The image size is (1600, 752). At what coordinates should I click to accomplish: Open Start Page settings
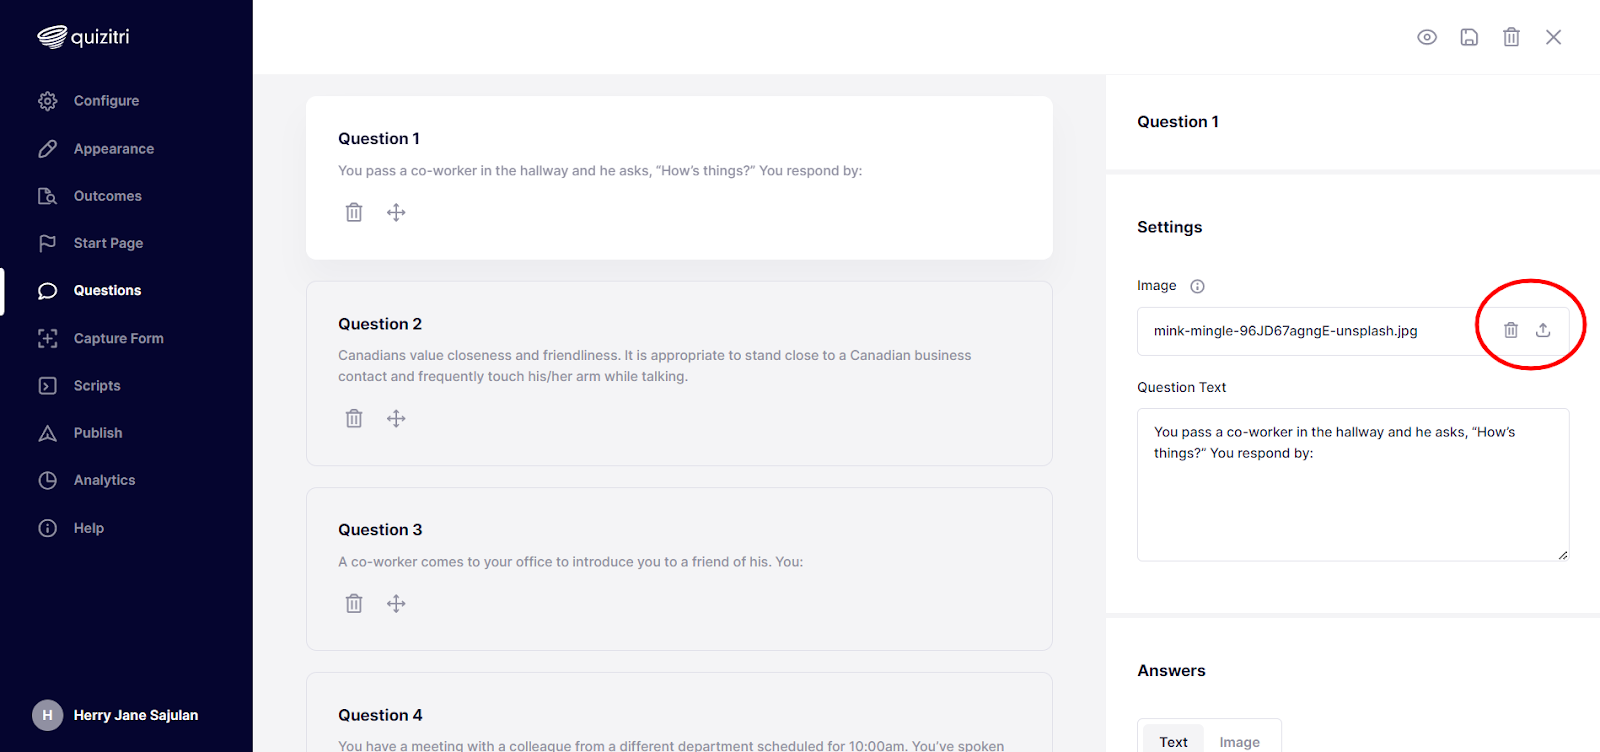(108, 243)
